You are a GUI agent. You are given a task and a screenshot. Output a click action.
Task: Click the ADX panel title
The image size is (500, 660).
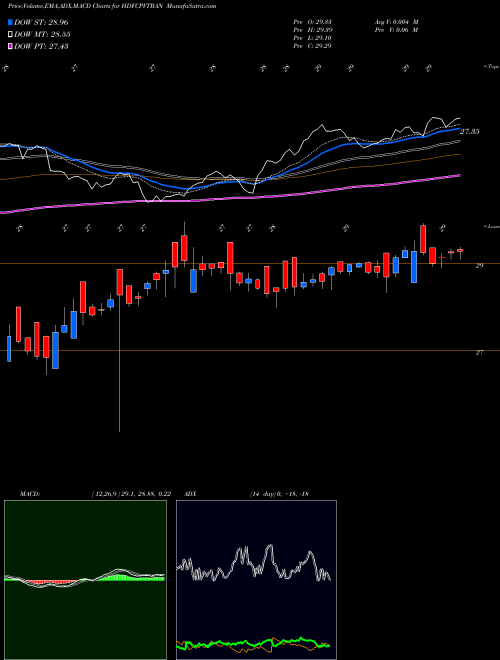[190, 494]
